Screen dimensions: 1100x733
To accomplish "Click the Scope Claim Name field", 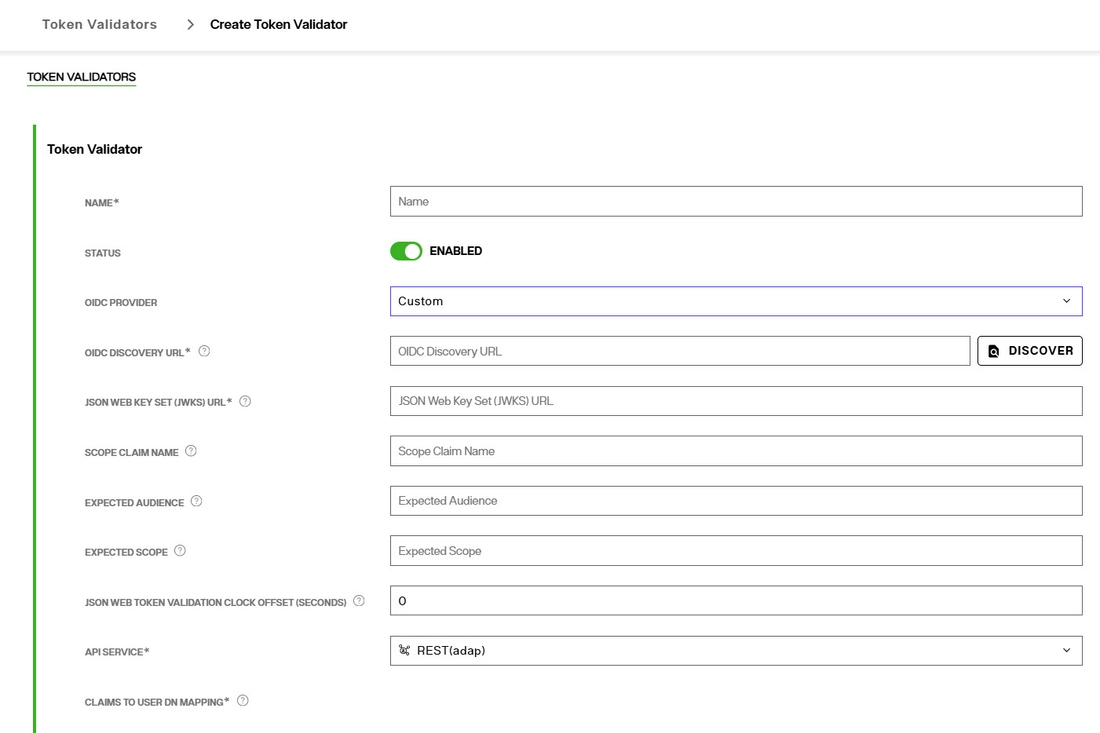I will 736,451.
